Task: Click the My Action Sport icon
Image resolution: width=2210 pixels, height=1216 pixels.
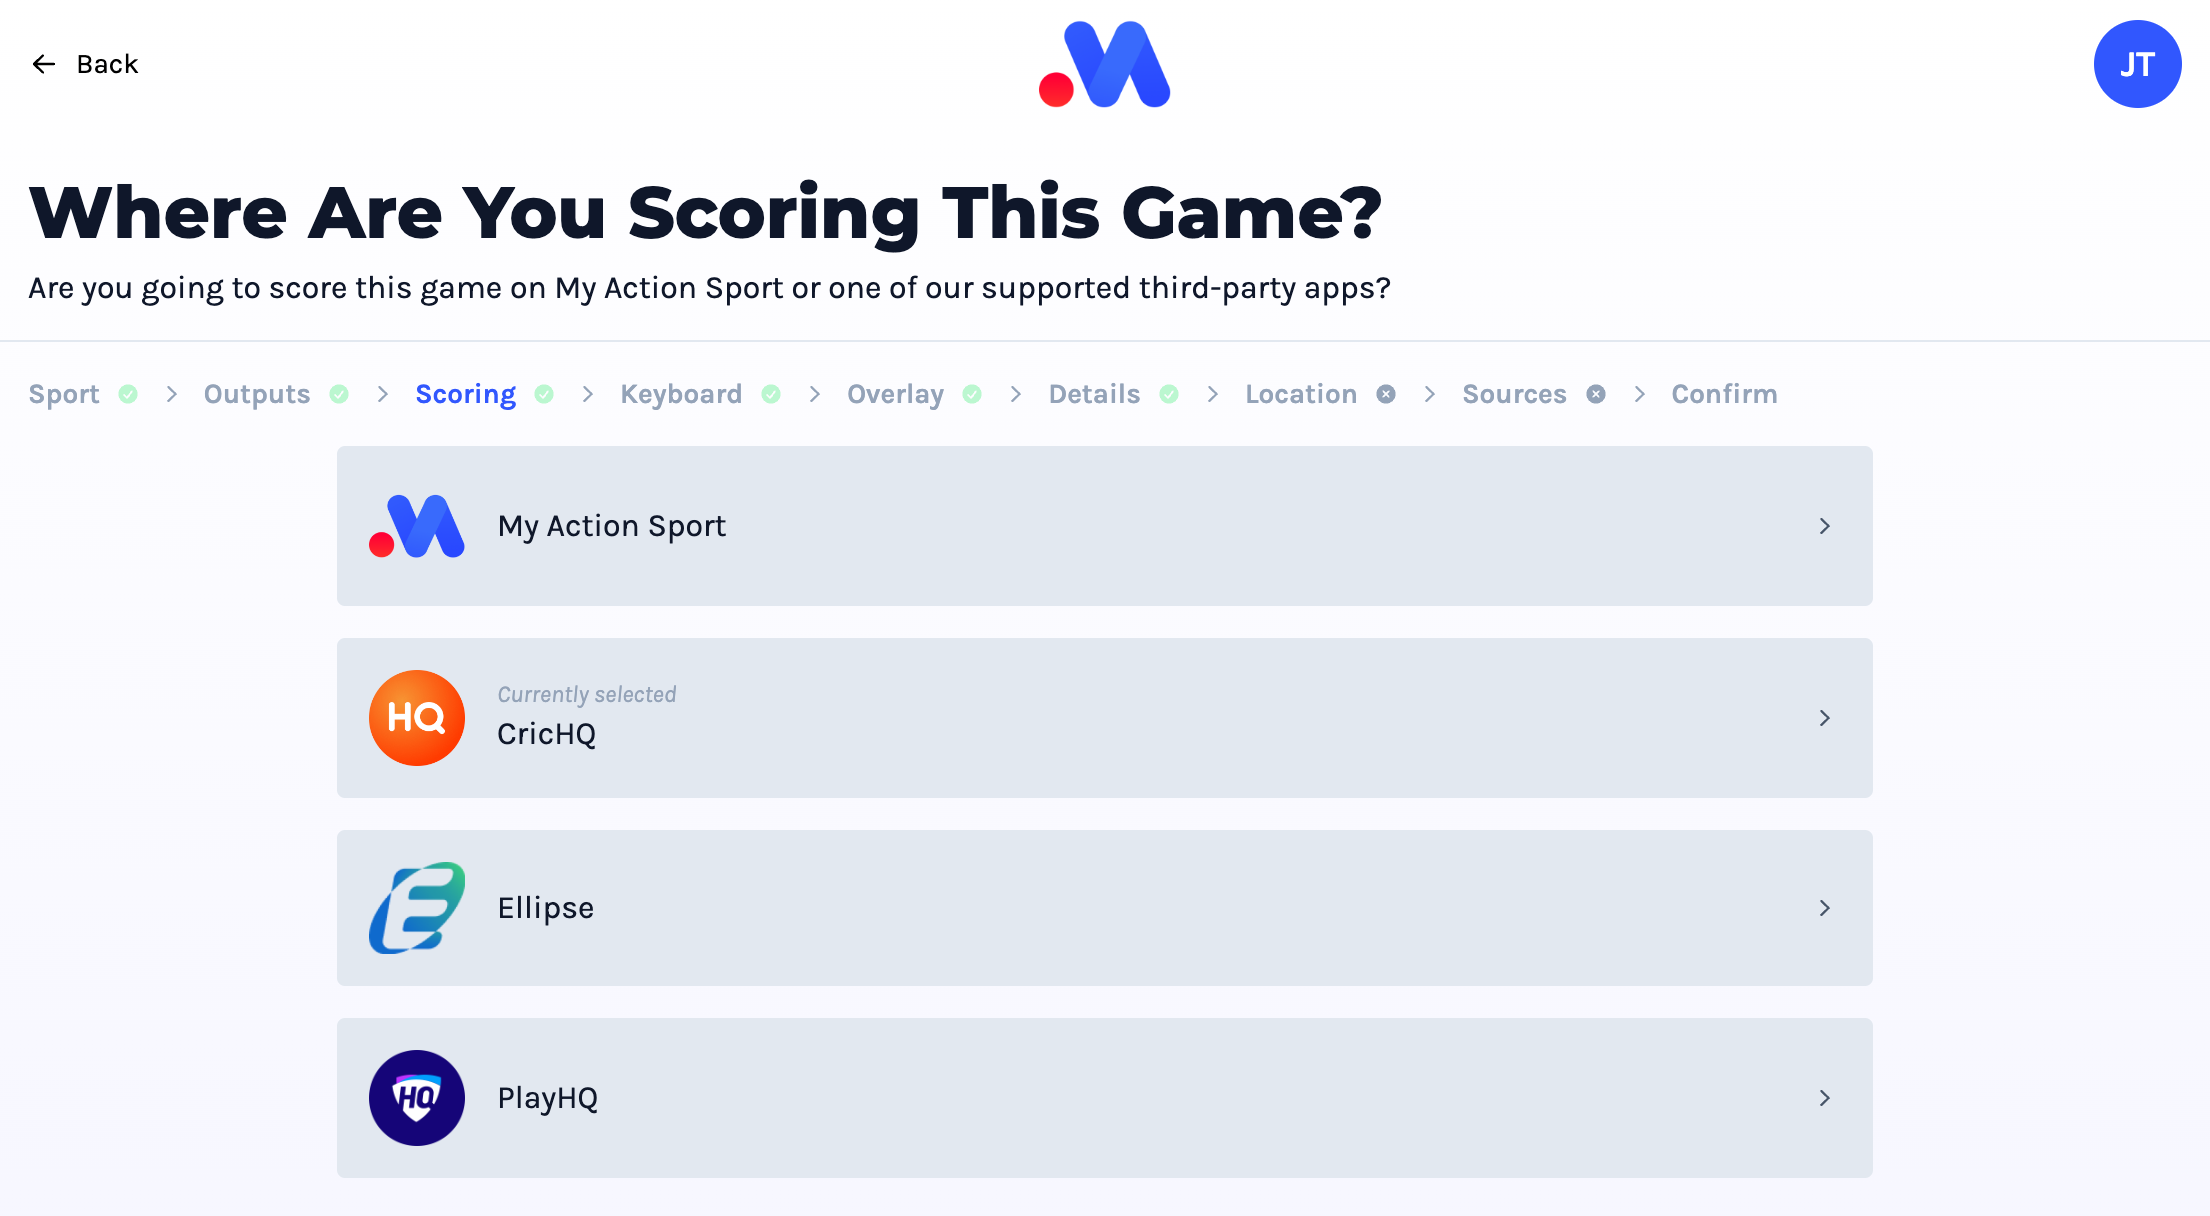Action: [418, 527]
